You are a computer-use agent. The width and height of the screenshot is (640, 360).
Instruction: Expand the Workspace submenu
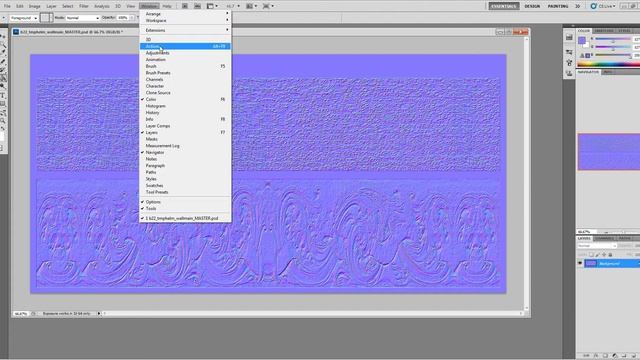[185, 20]
